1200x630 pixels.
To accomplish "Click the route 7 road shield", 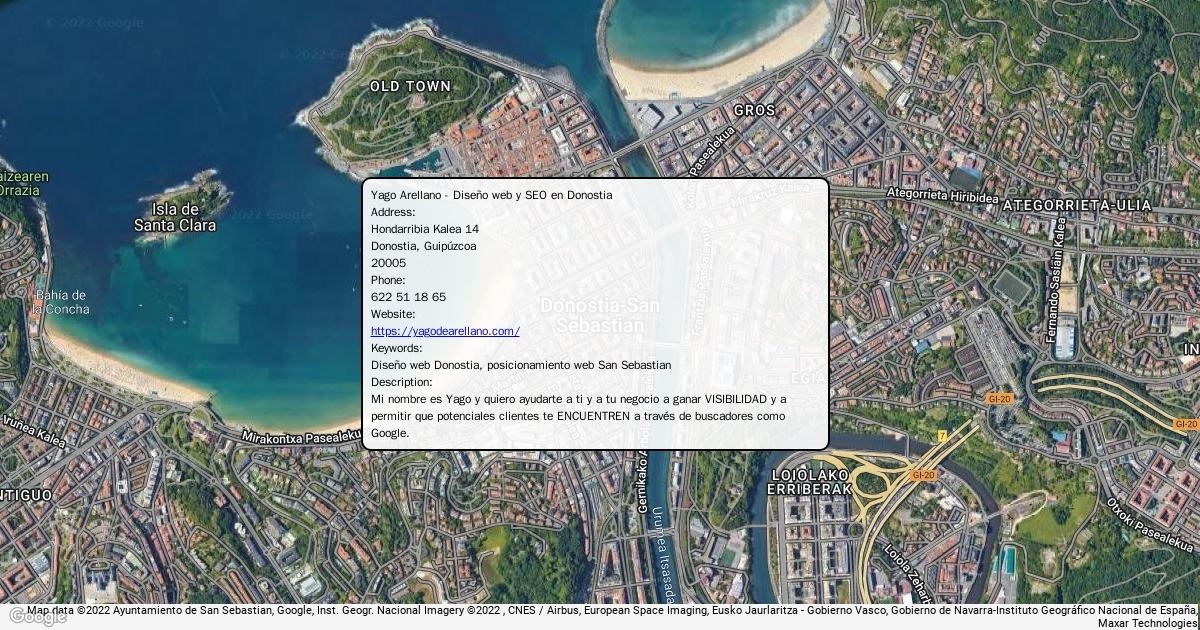I will coord(942,436).
